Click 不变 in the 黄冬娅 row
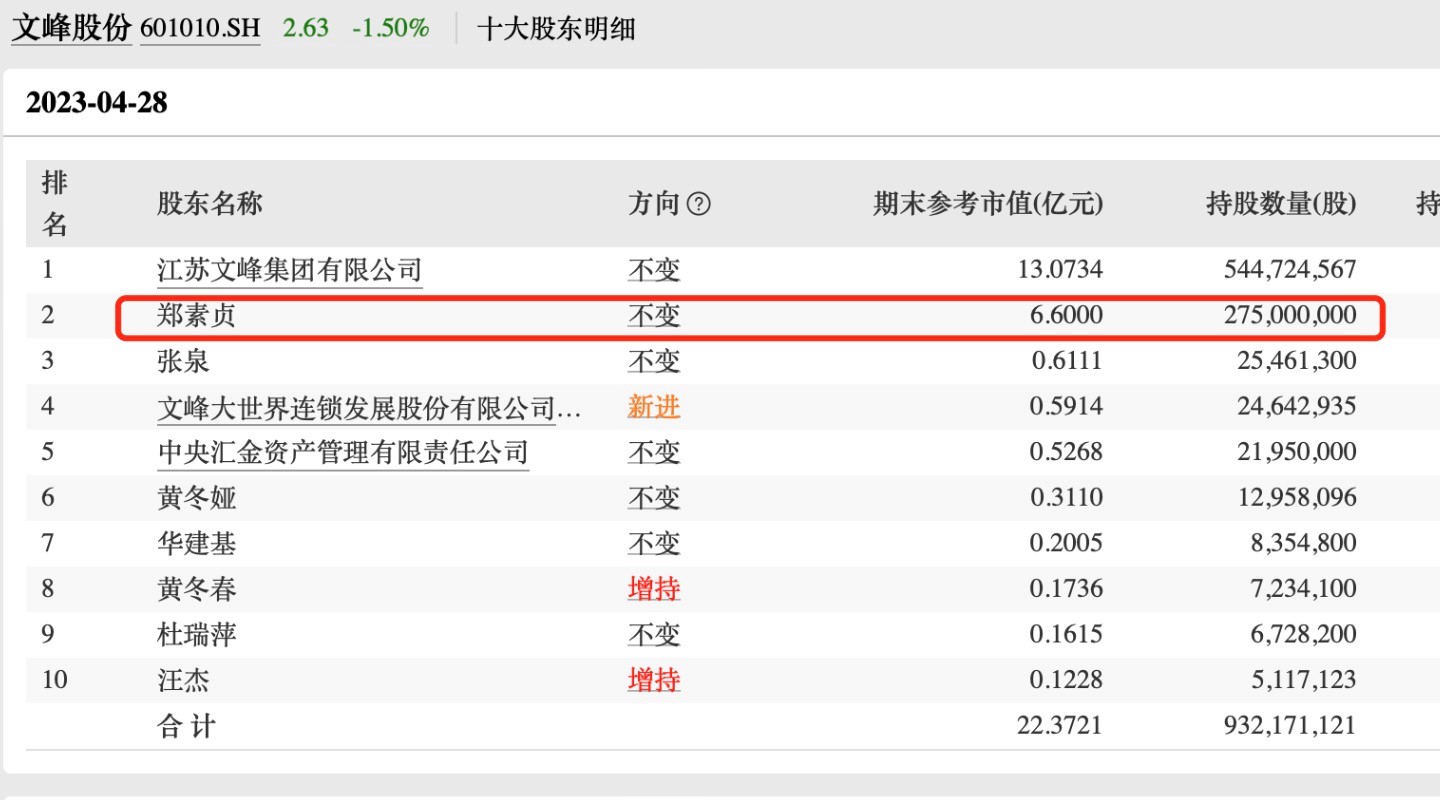The height and width of the screenshot is (800, 1440). click(x=654, y=498)
